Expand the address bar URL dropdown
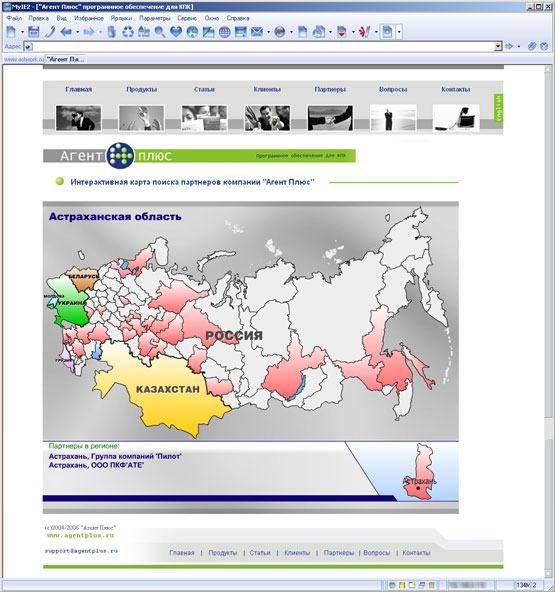This screenshot has width=555, height=592. click(x=498, y=46)
